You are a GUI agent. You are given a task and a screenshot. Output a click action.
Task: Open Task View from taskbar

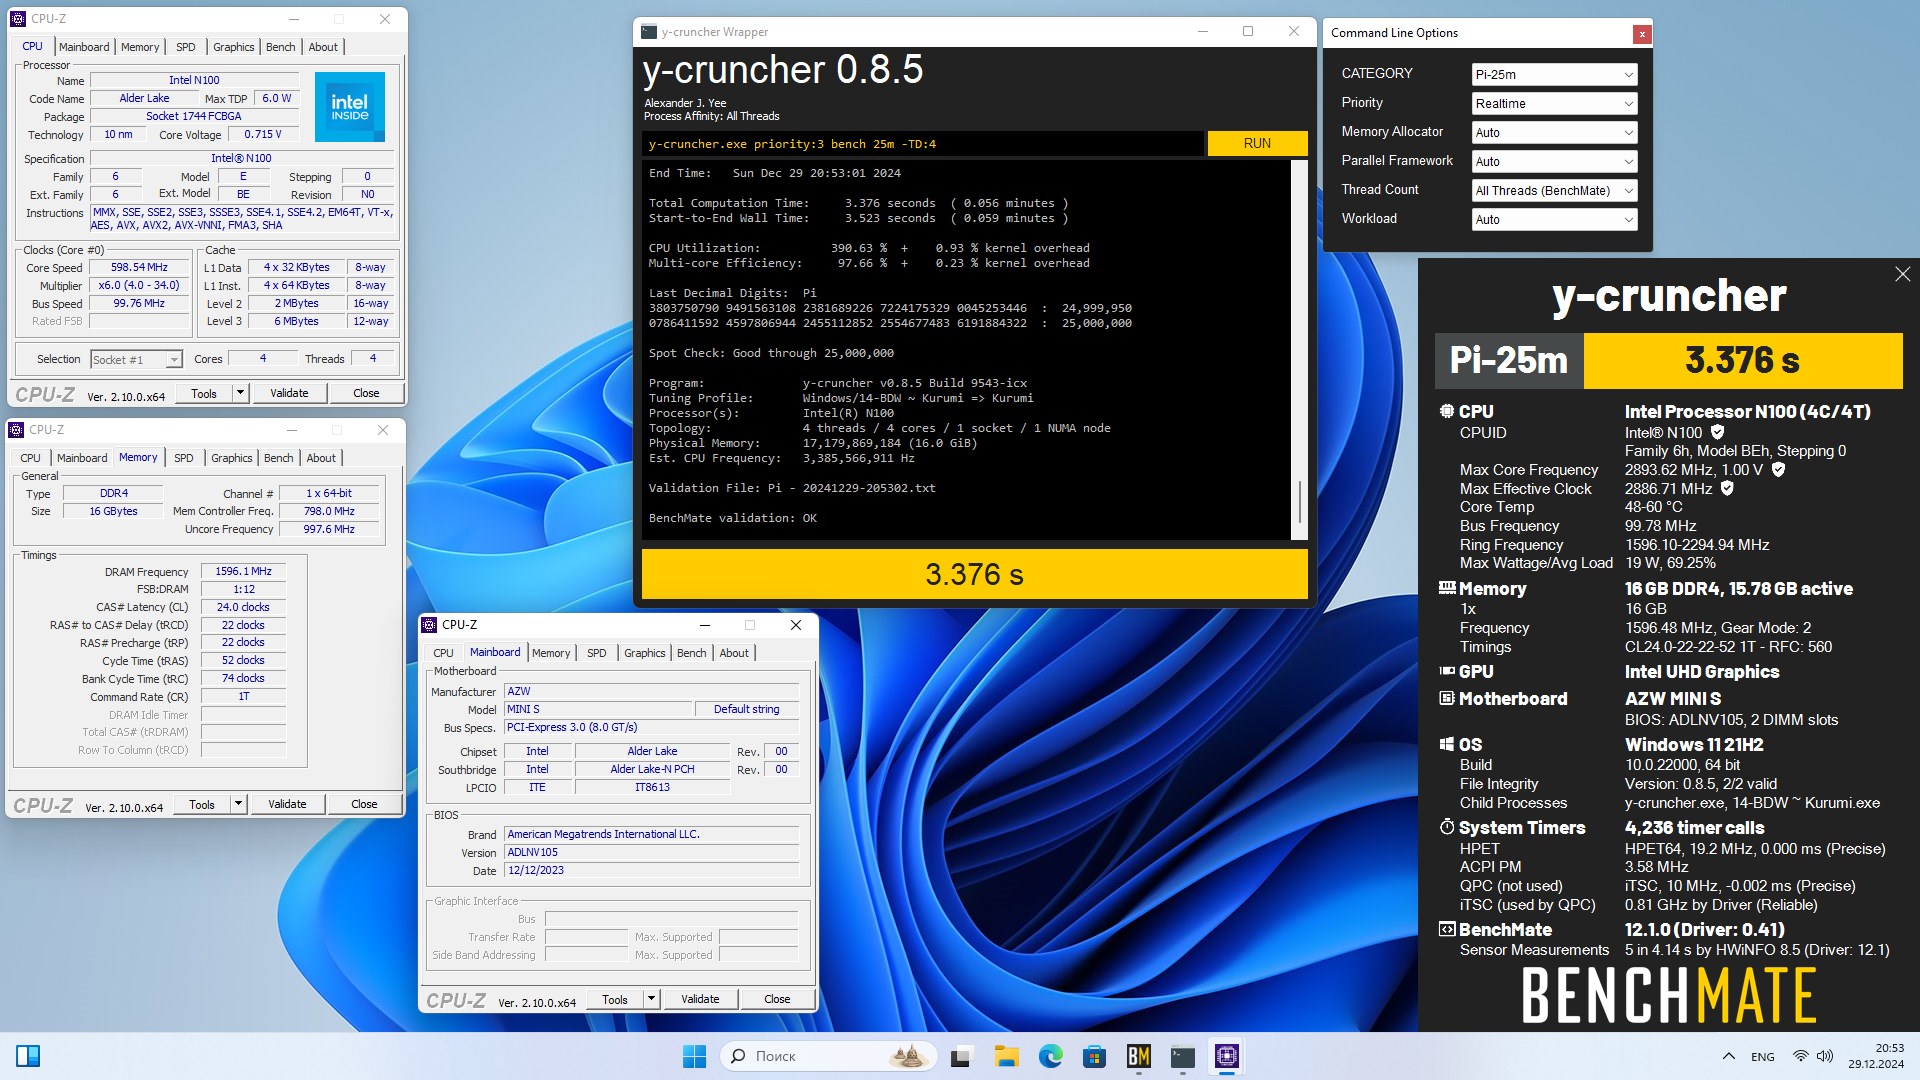(x=962, y=1056)
